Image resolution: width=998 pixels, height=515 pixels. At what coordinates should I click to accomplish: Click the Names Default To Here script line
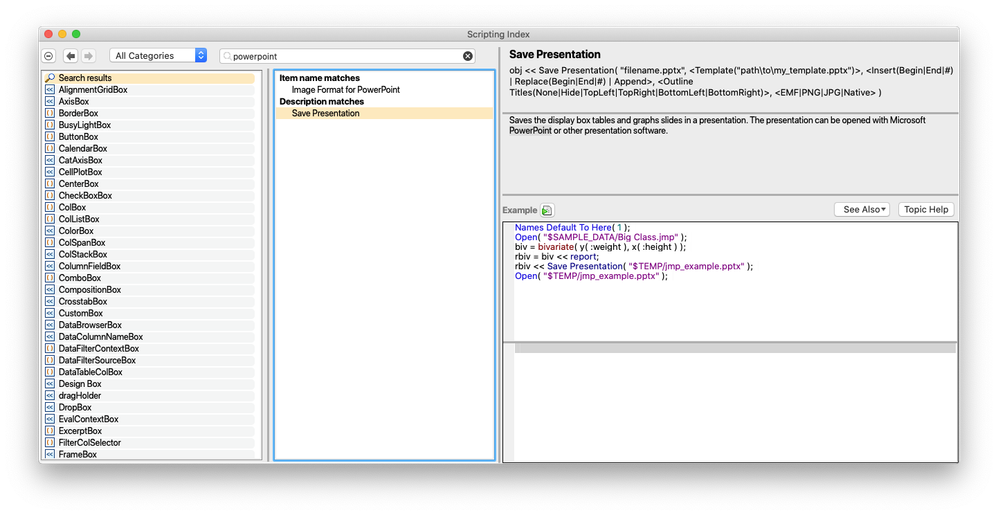point(572,227)
